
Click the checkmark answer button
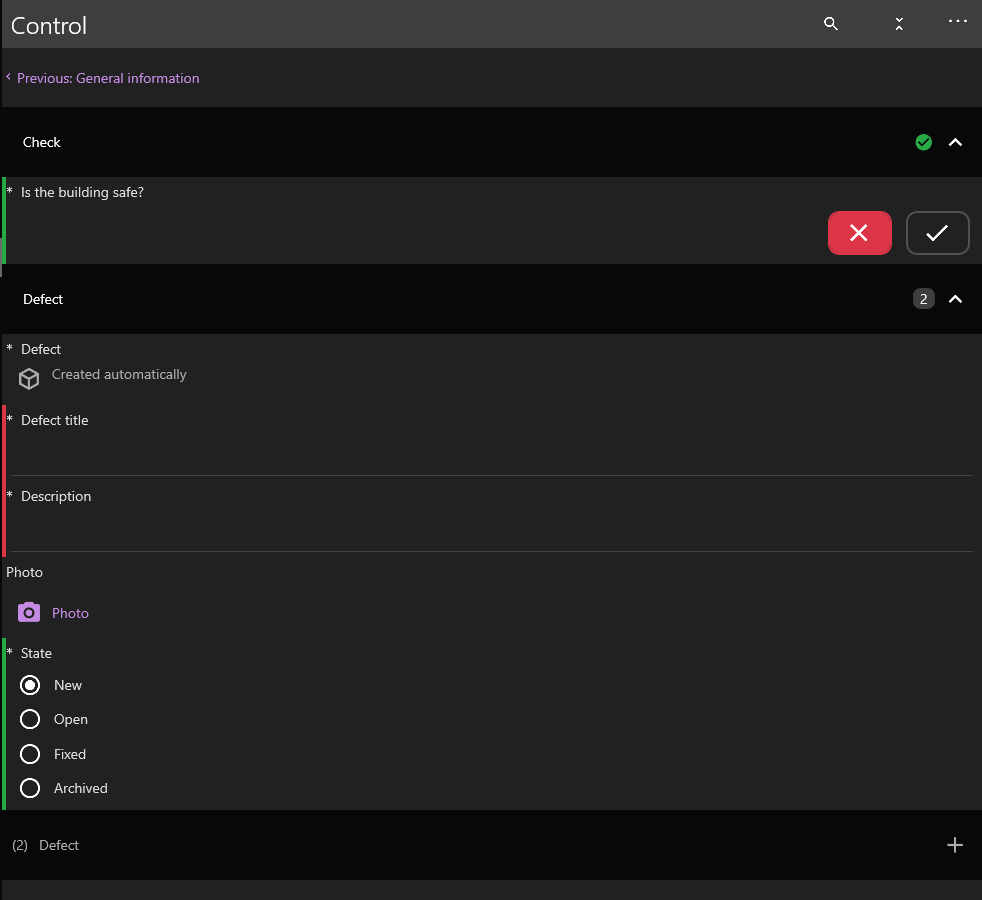[x=937, y=233]
